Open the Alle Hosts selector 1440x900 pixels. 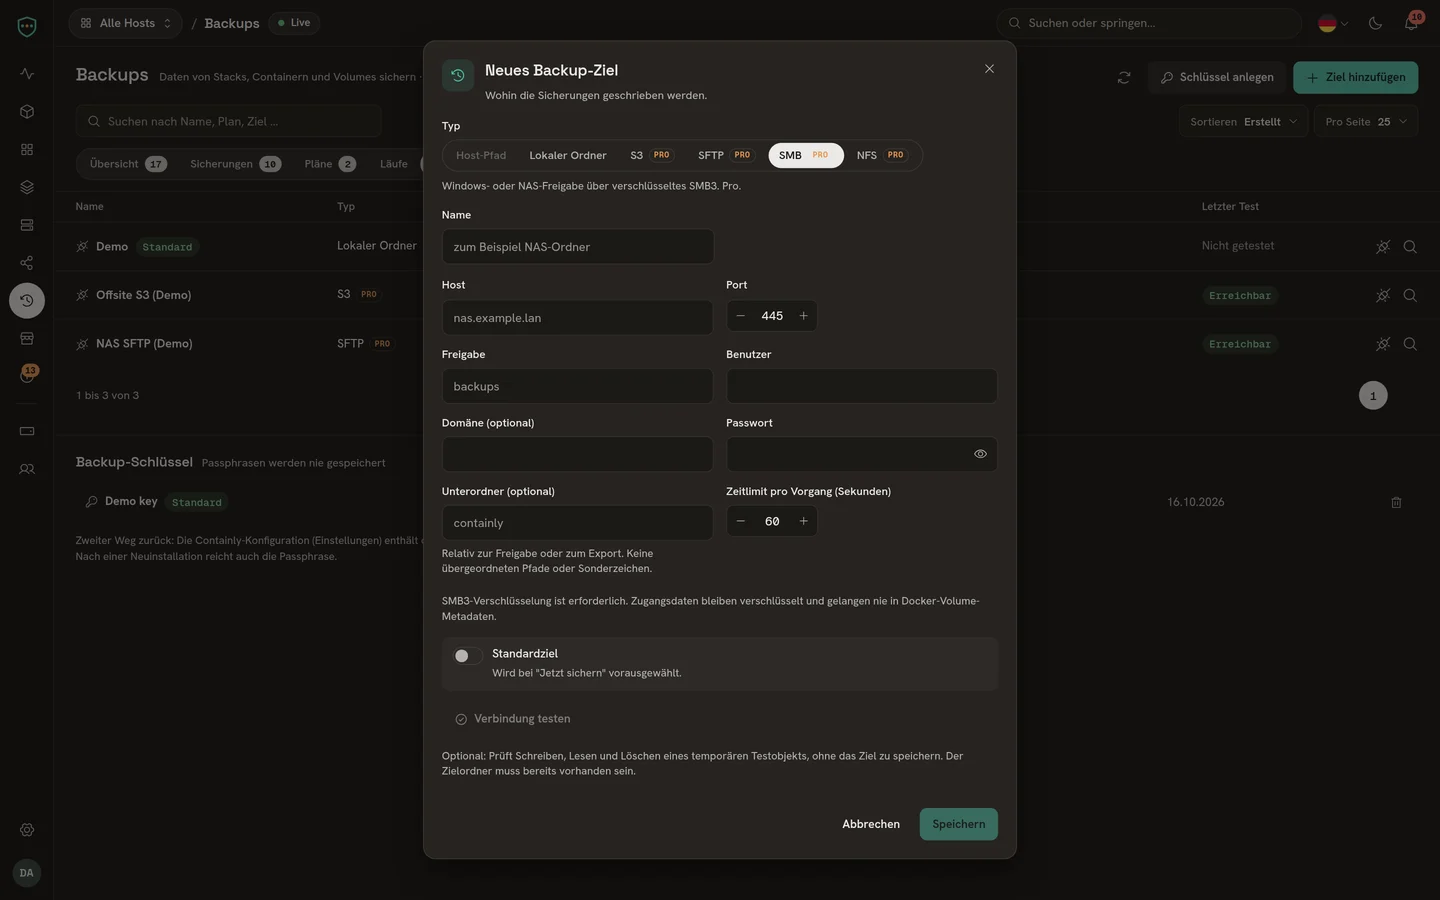pyautogui.click(x=125, y=23)
